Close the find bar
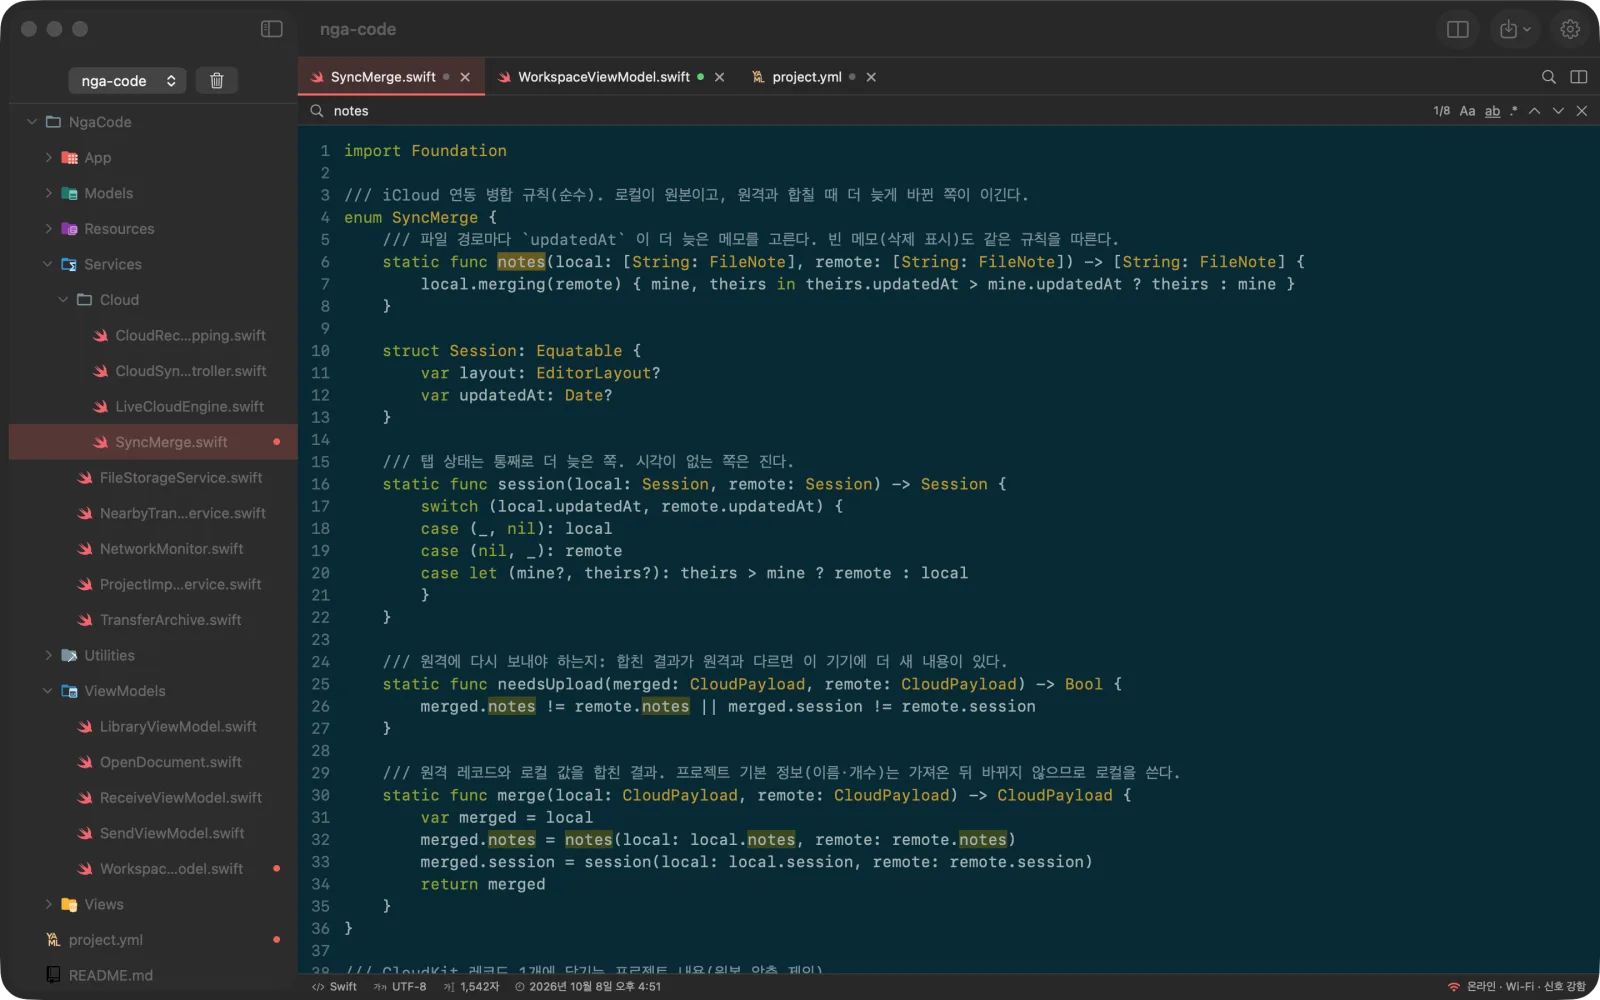Screen dimensions: 1600x1000 tap(1582, 111)
